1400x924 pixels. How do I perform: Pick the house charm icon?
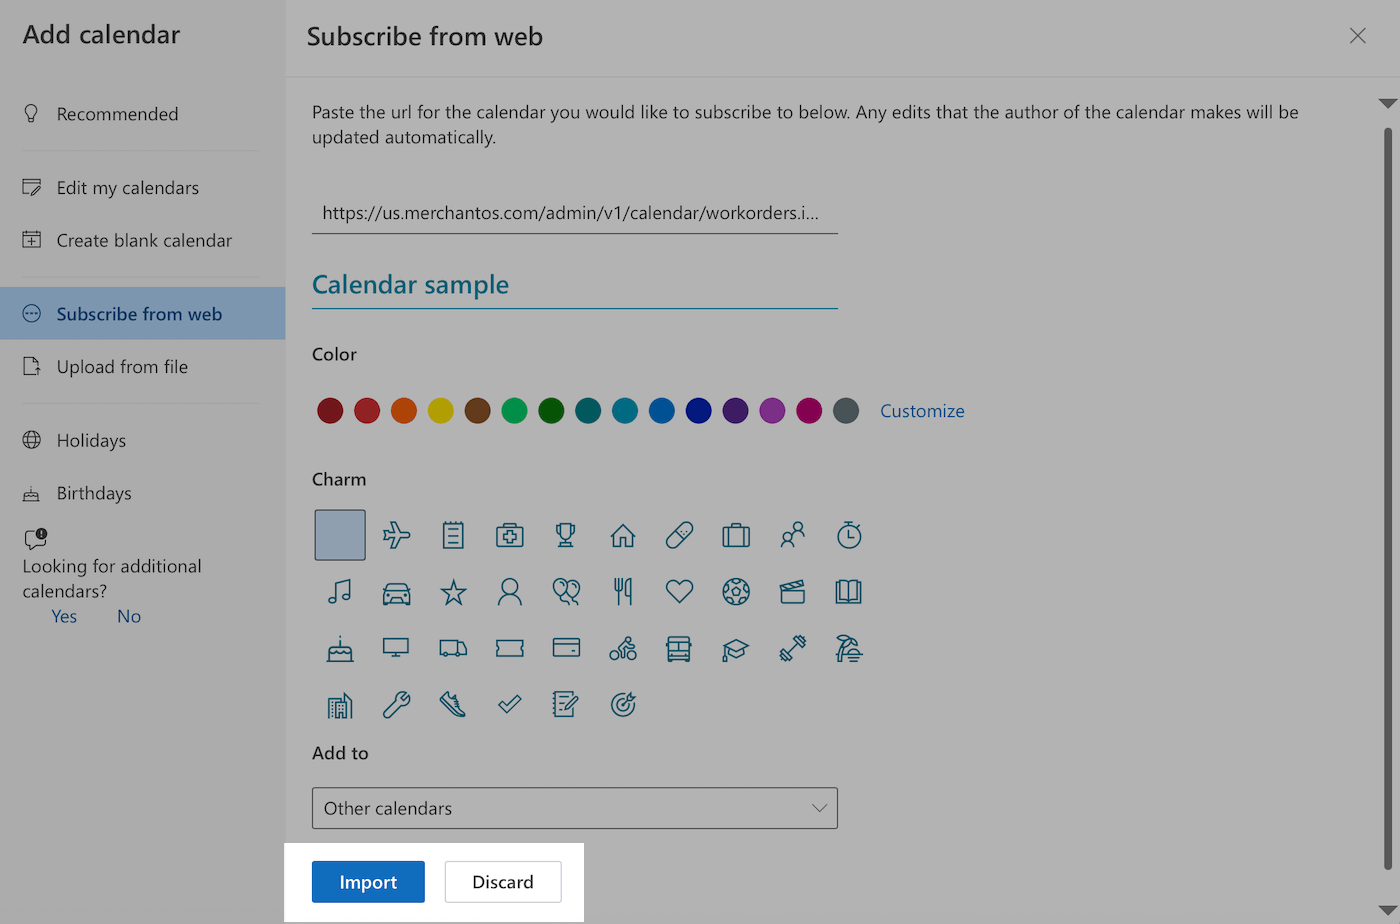(x=623, y=536)
